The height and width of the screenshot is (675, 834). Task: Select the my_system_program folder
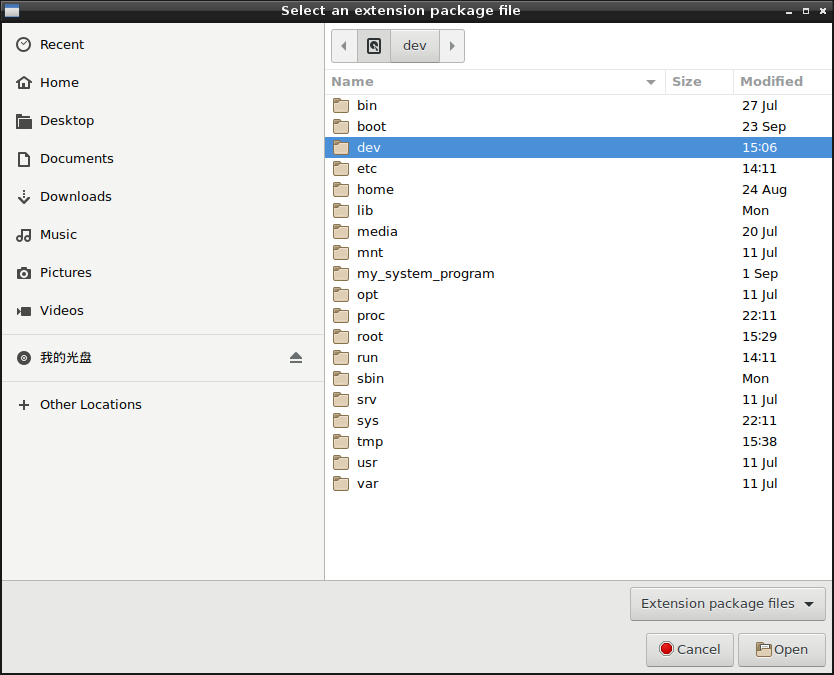coord(578,273)
